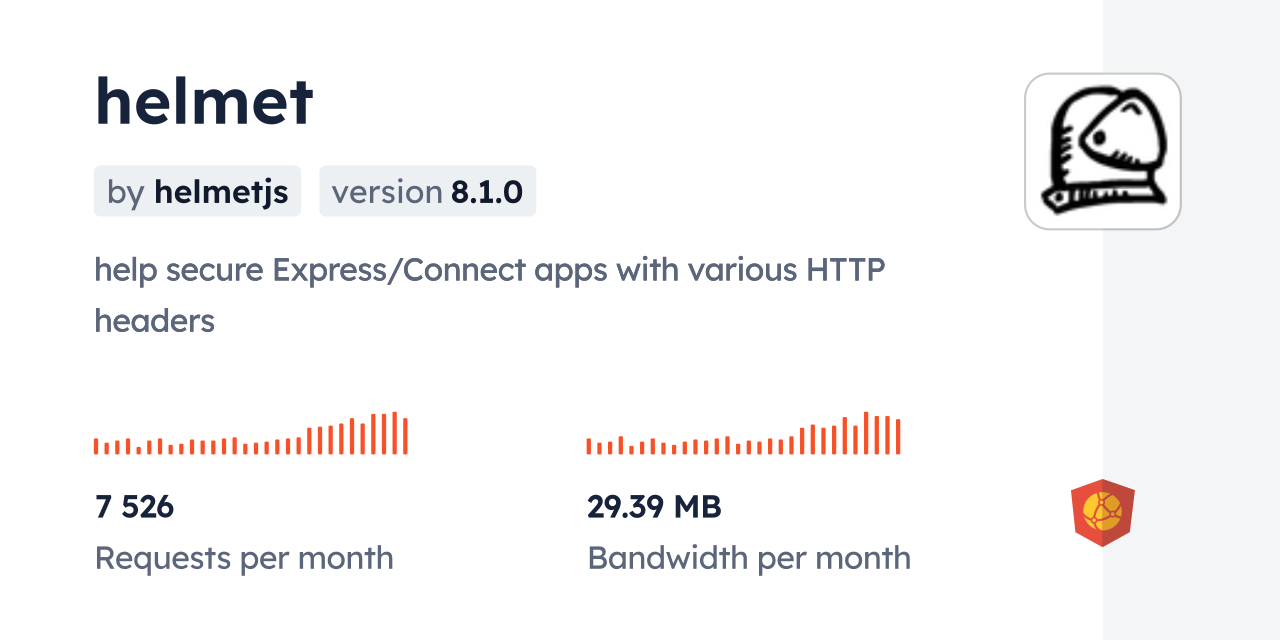Click the orange jsDelivr shield logo
This screenshot has width=1280, height=640.
click(1102, 512)
